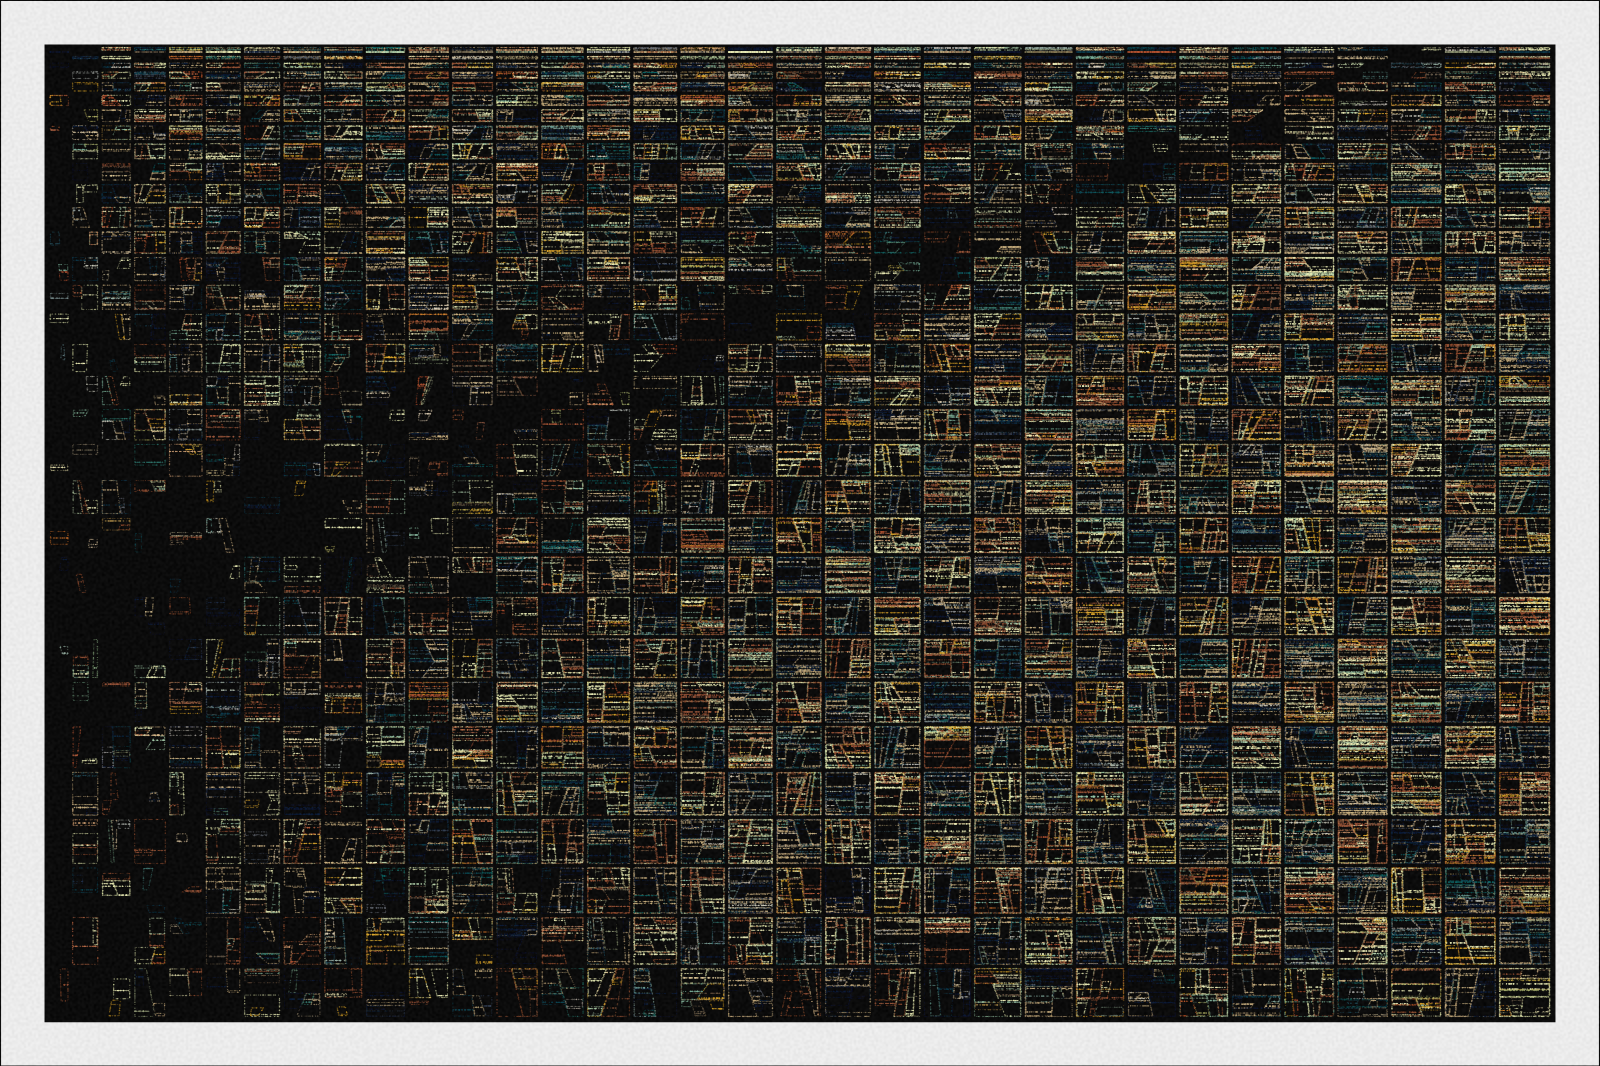Select the bright white line in the top row
The width and height of the screenshot is (1600, 1066).
click(750, 50)
